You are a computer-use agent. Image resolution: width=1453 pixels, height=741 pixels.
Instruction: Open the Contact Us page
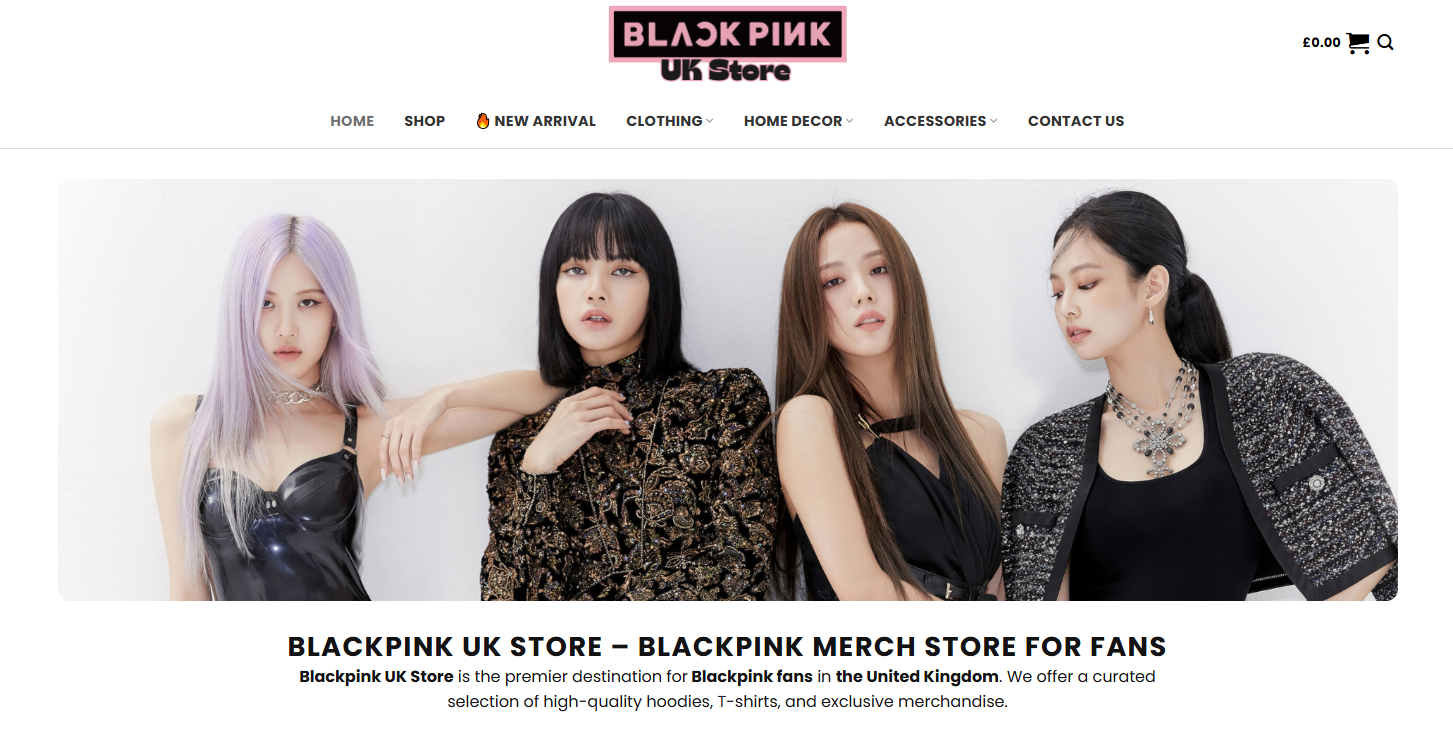[x=1076, y=121]
